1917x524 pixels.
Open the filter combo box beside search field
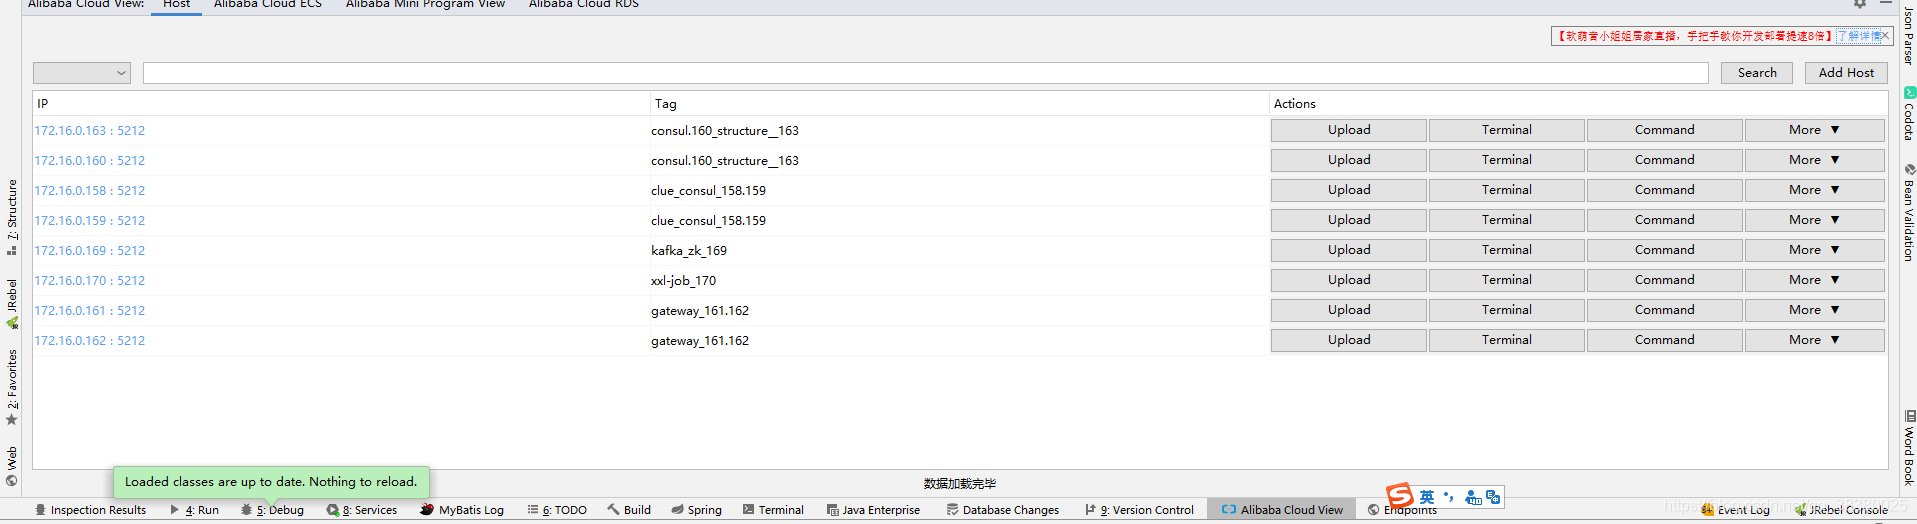(82, 73)
